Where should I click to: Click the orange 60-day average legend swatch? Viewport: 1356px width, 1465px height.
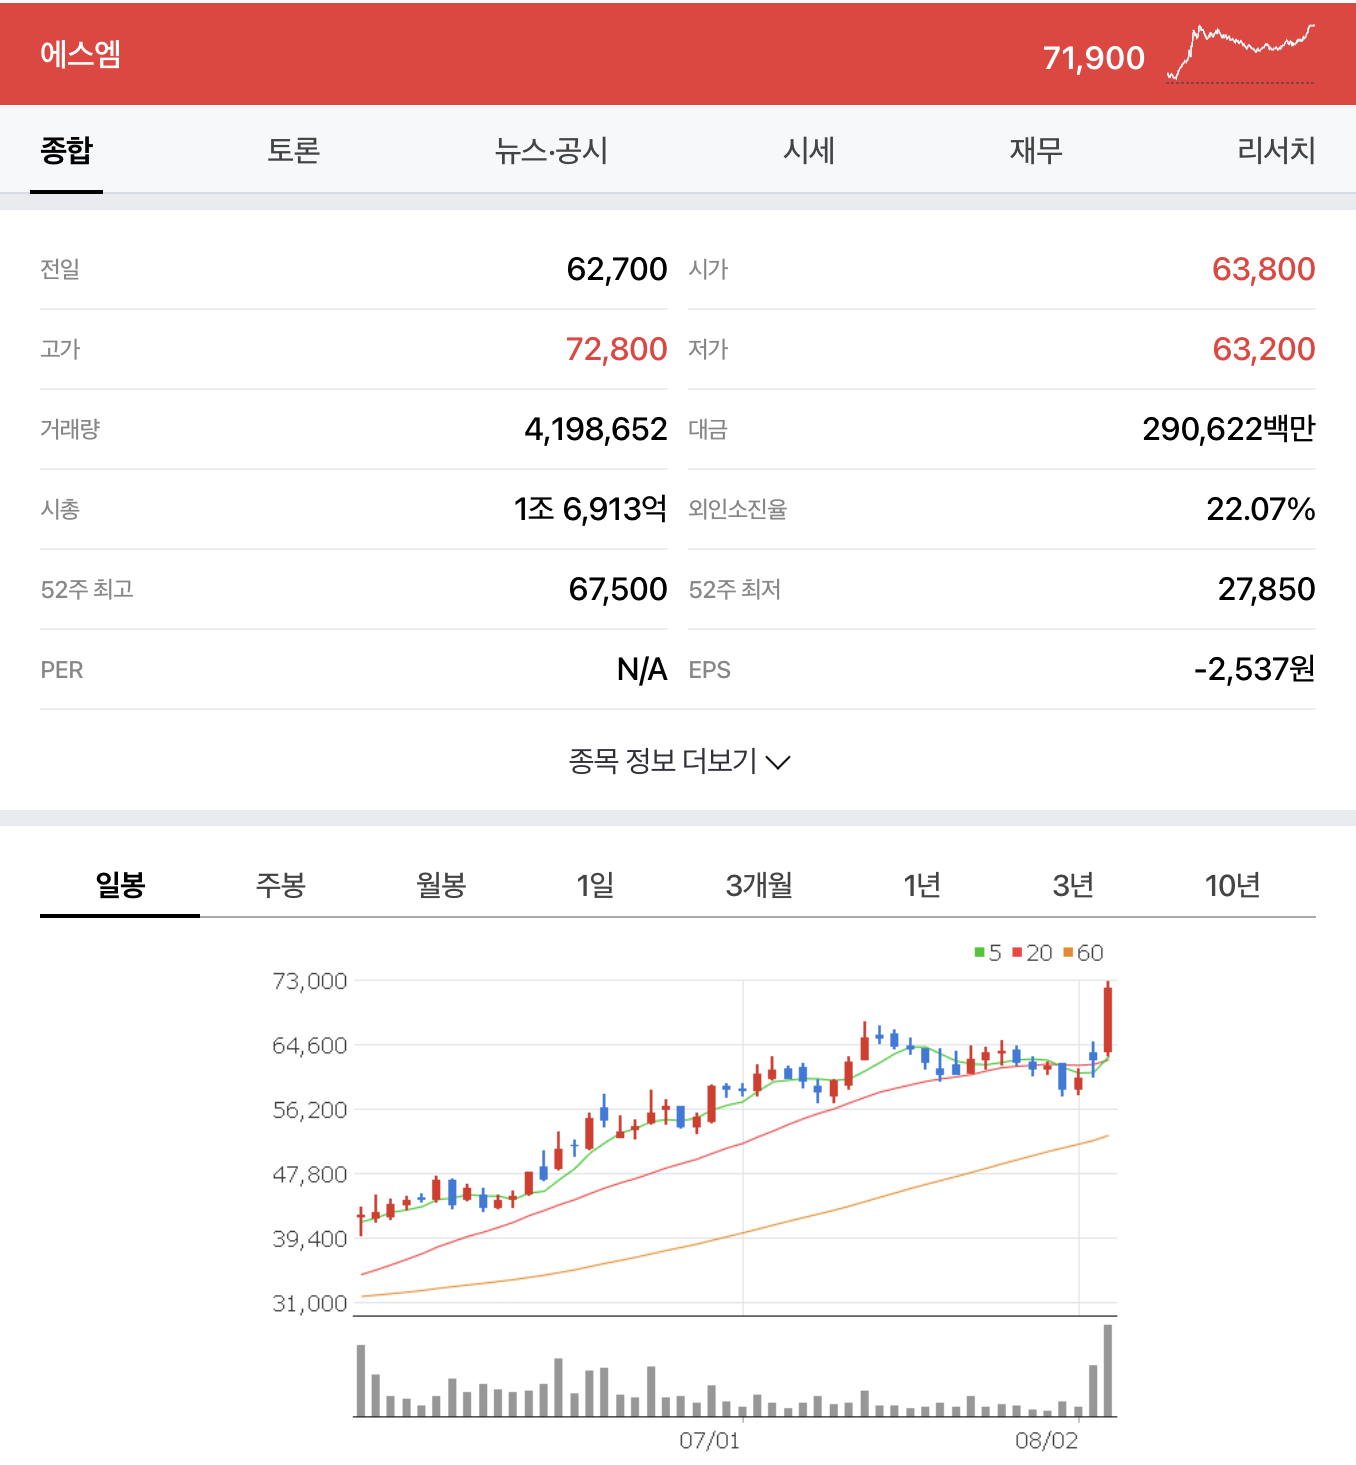(1068, 952)
